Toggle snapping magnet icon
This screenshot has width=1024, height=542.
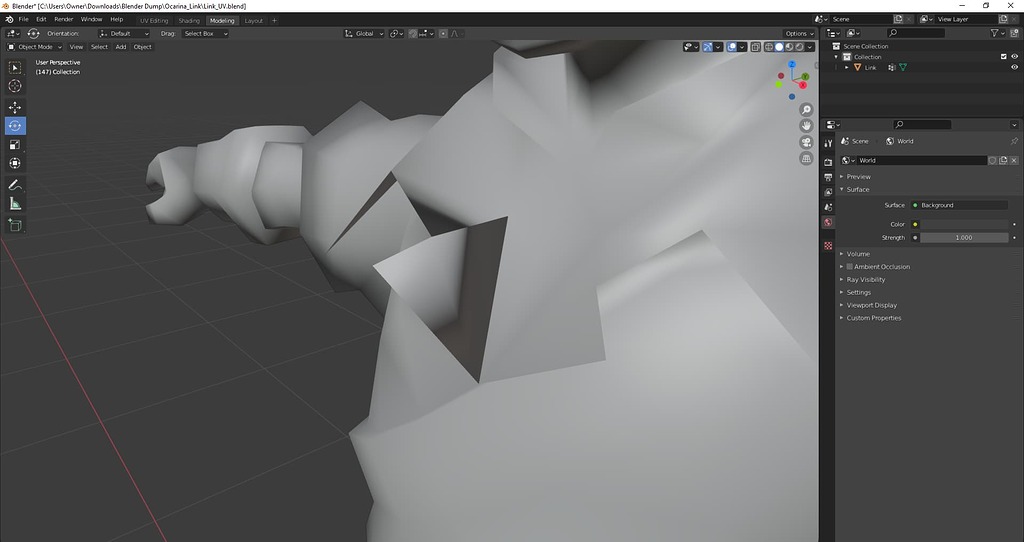tap(413, 33)
